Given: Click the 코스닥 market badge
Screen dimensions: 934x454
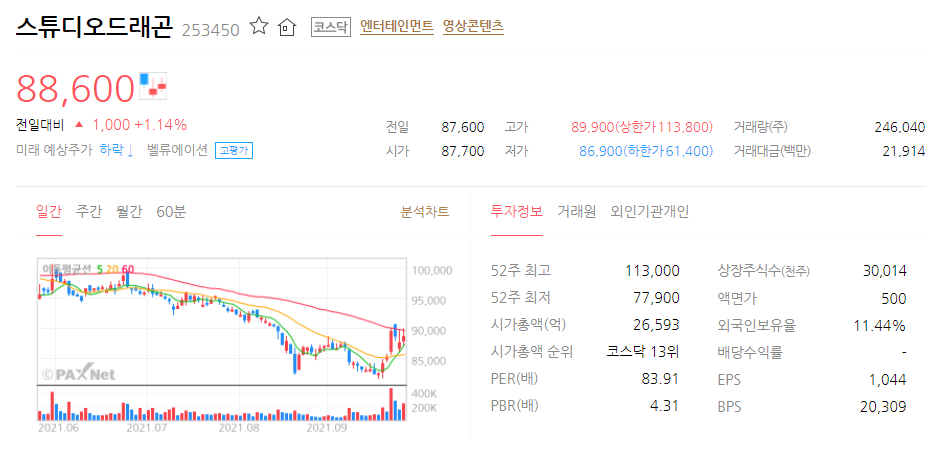Looking at the screenshot, I should pyautogui.click(x=332, y=27).
